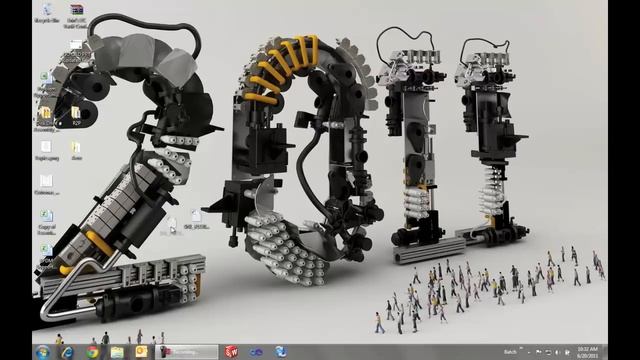Open the network tray icon

pyautogui.click(x=548, y=352)
